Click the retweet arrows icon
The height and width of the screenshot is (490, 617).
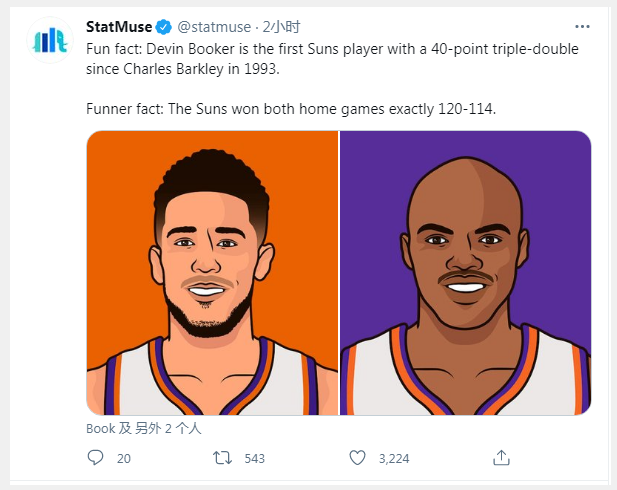[225, 458]
